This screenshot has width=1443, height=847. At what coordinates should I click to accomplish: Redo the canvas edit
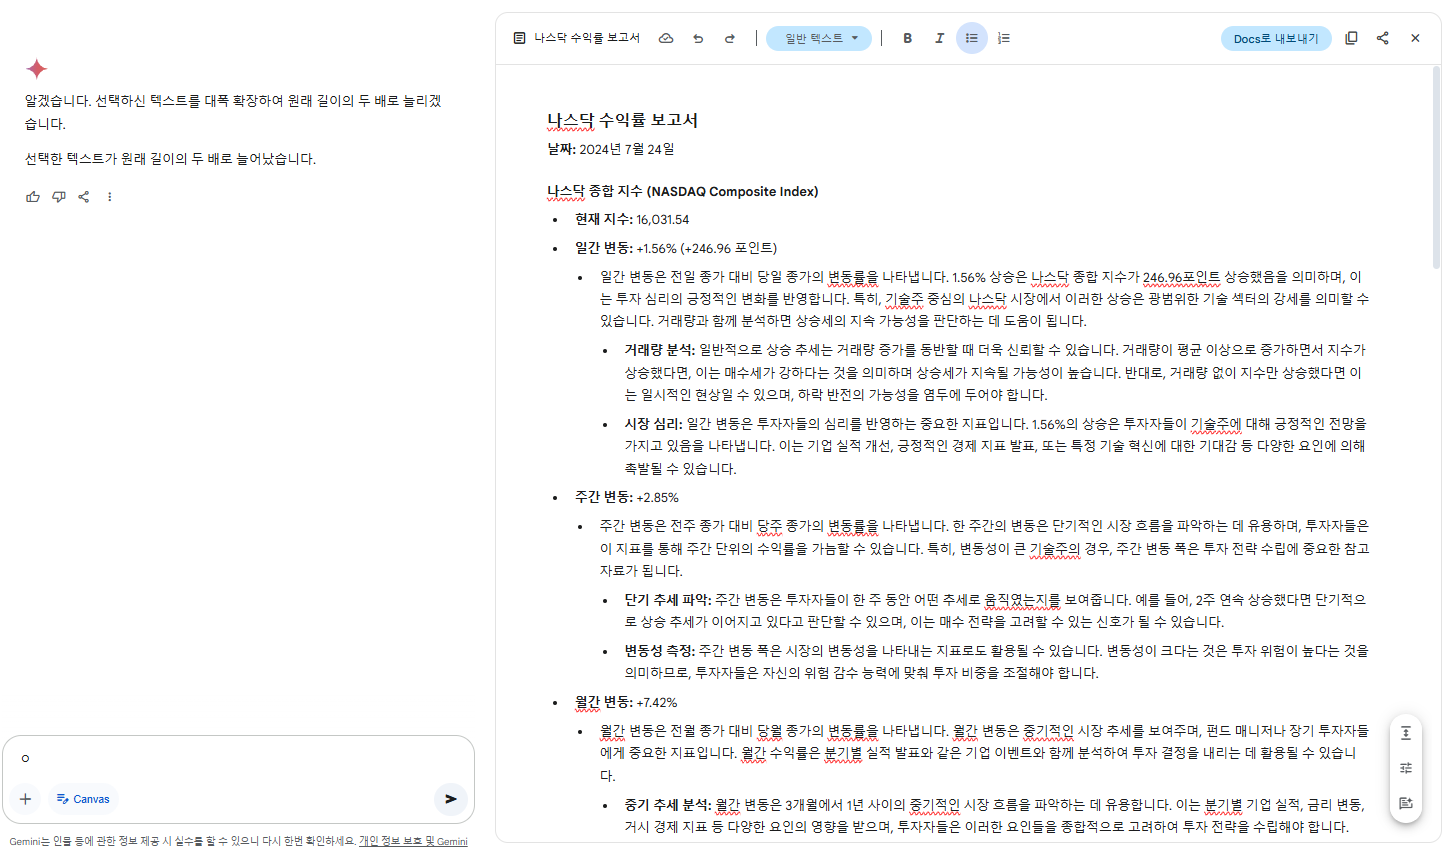730,38
